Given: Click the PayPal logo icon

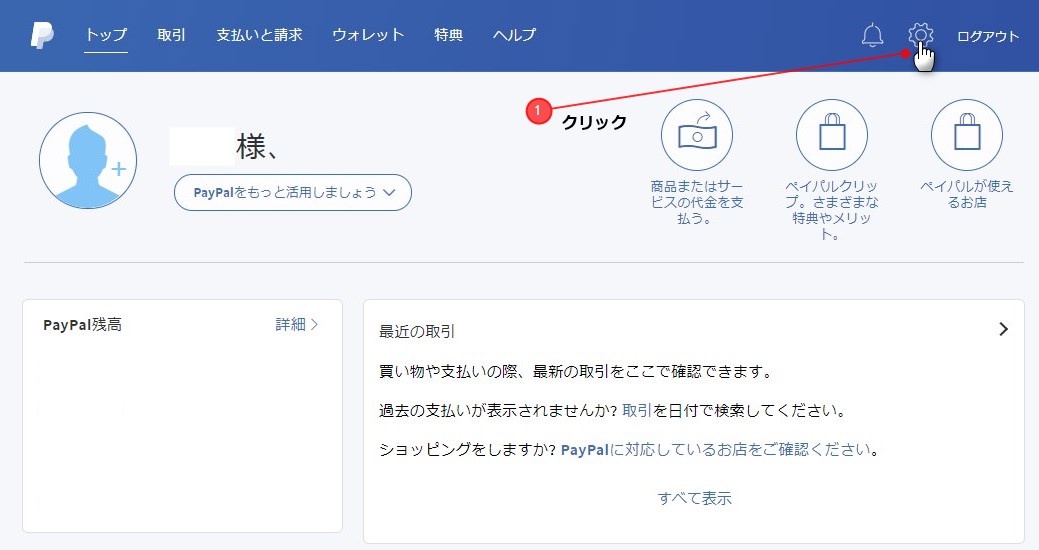Looking at the screenshot, I should [x=42, y=35].
